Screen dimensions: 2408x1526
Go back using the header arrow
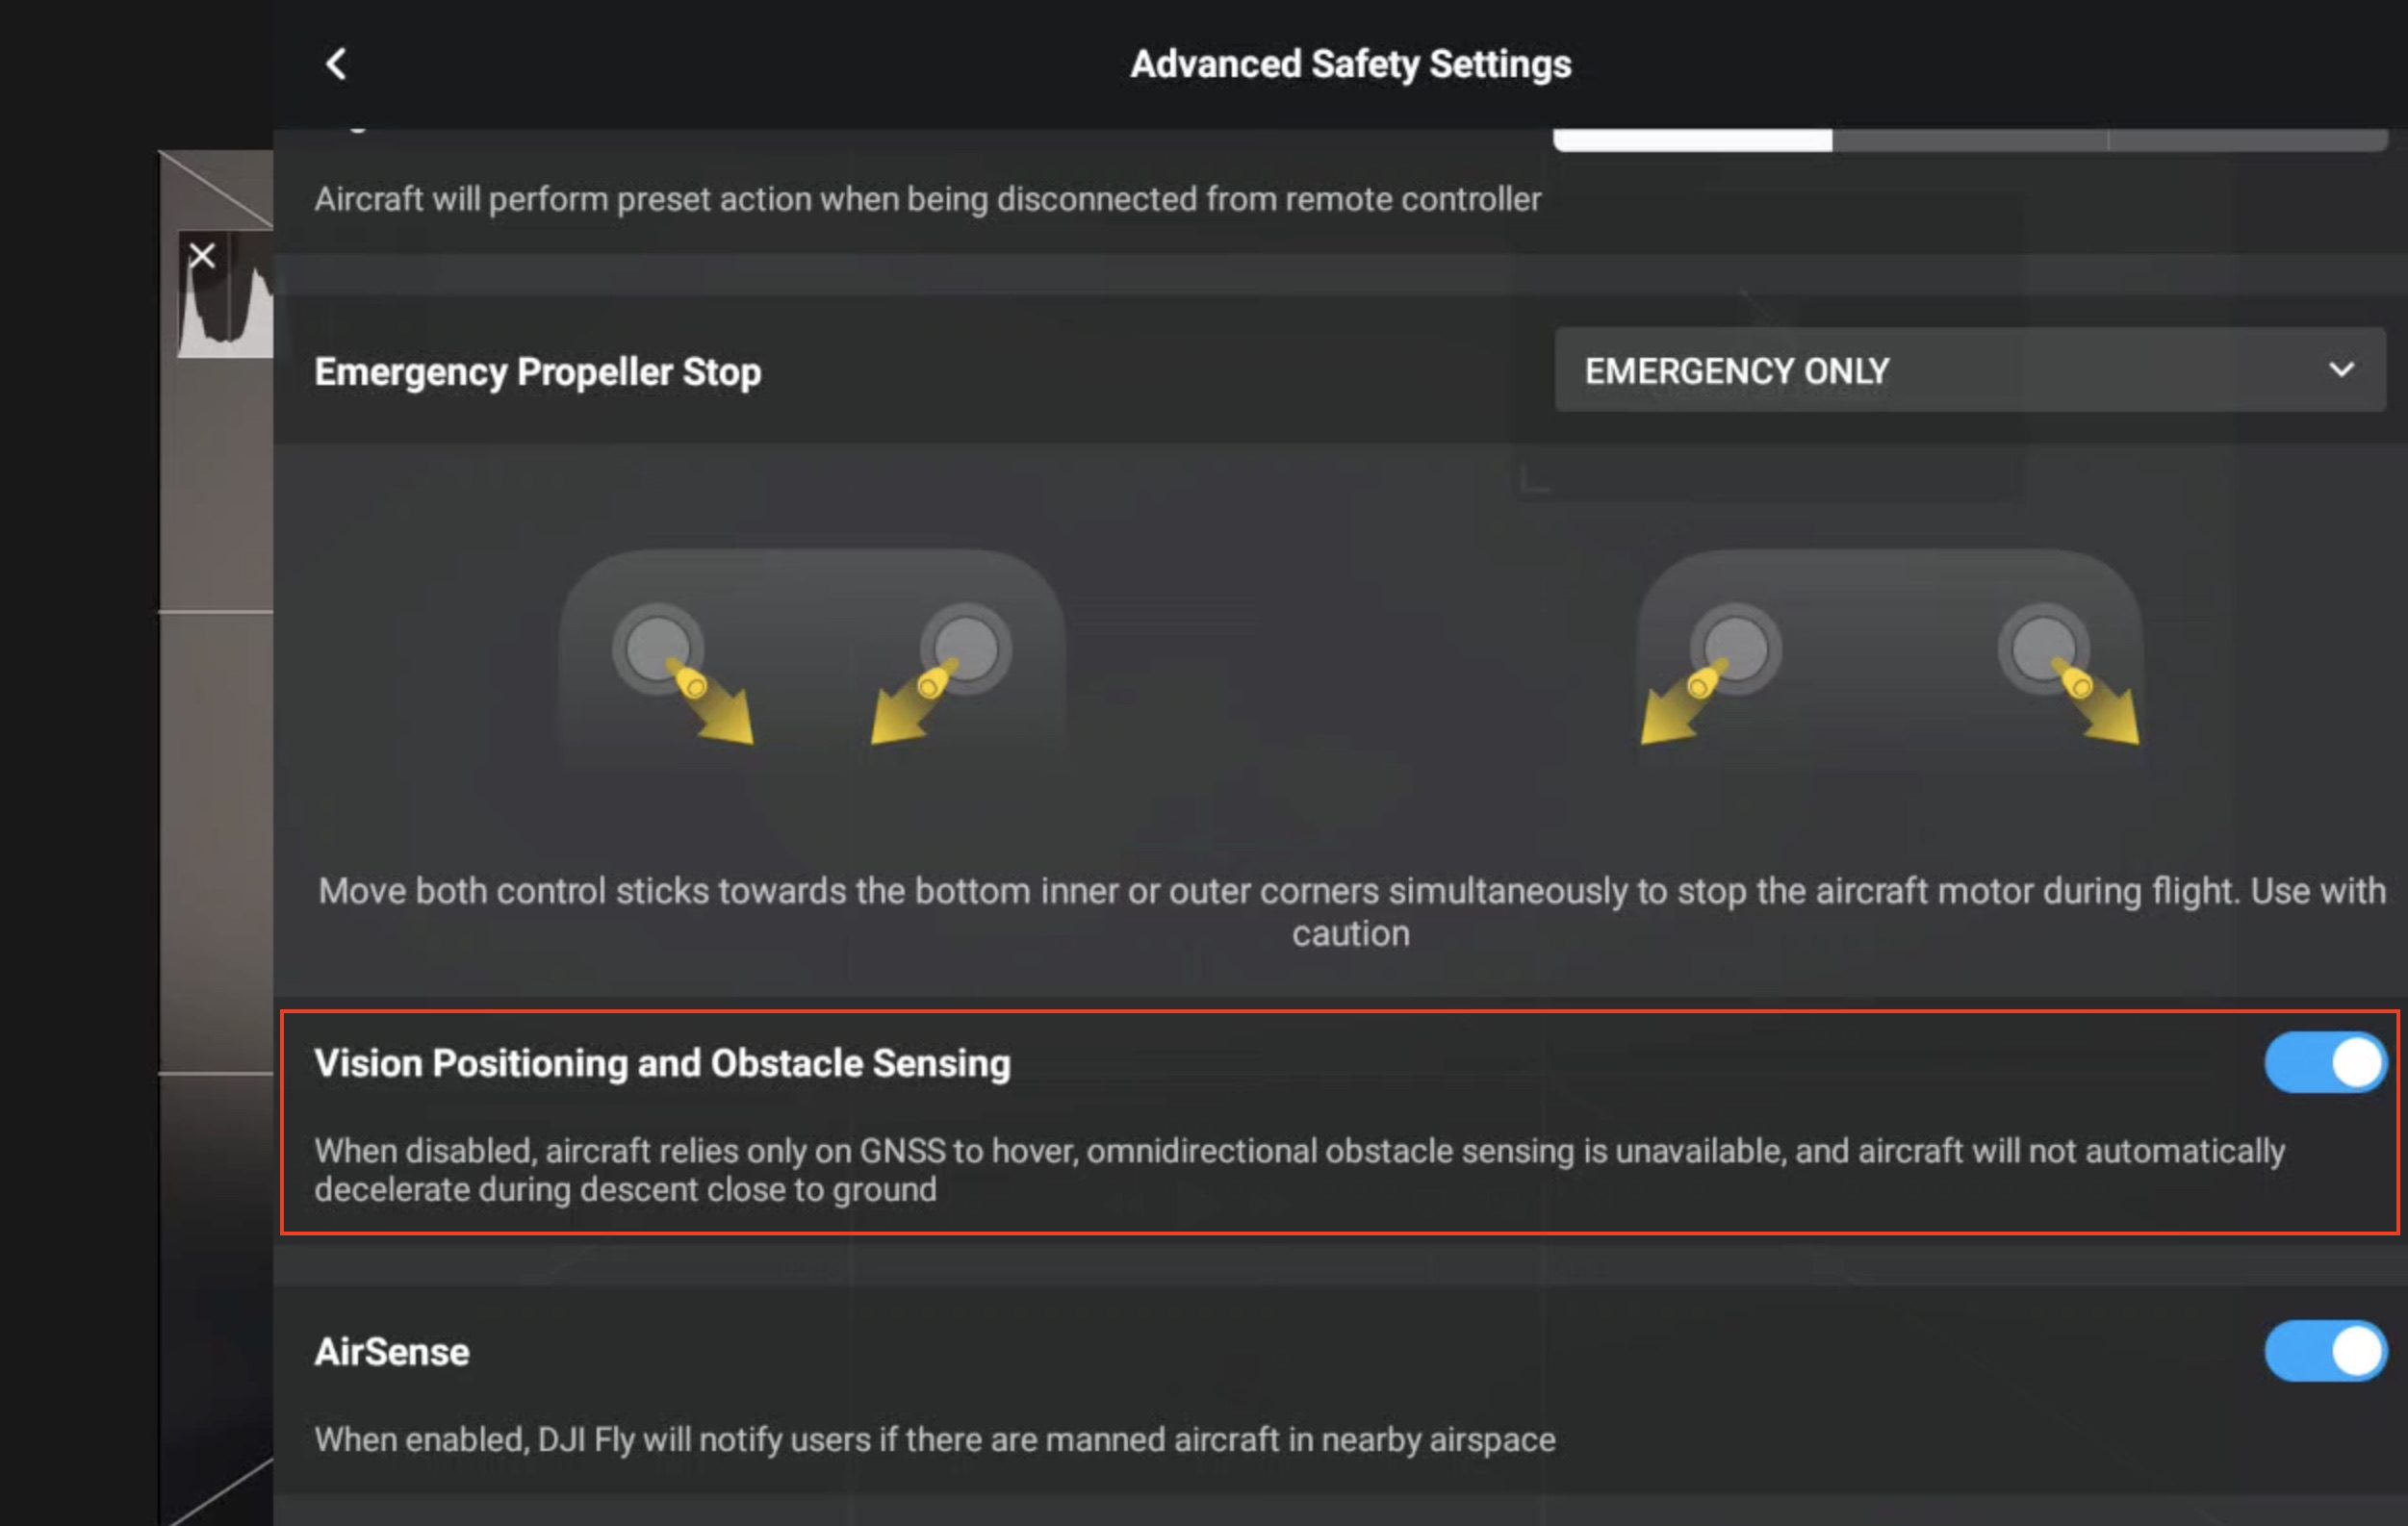(x=336, y=65)
